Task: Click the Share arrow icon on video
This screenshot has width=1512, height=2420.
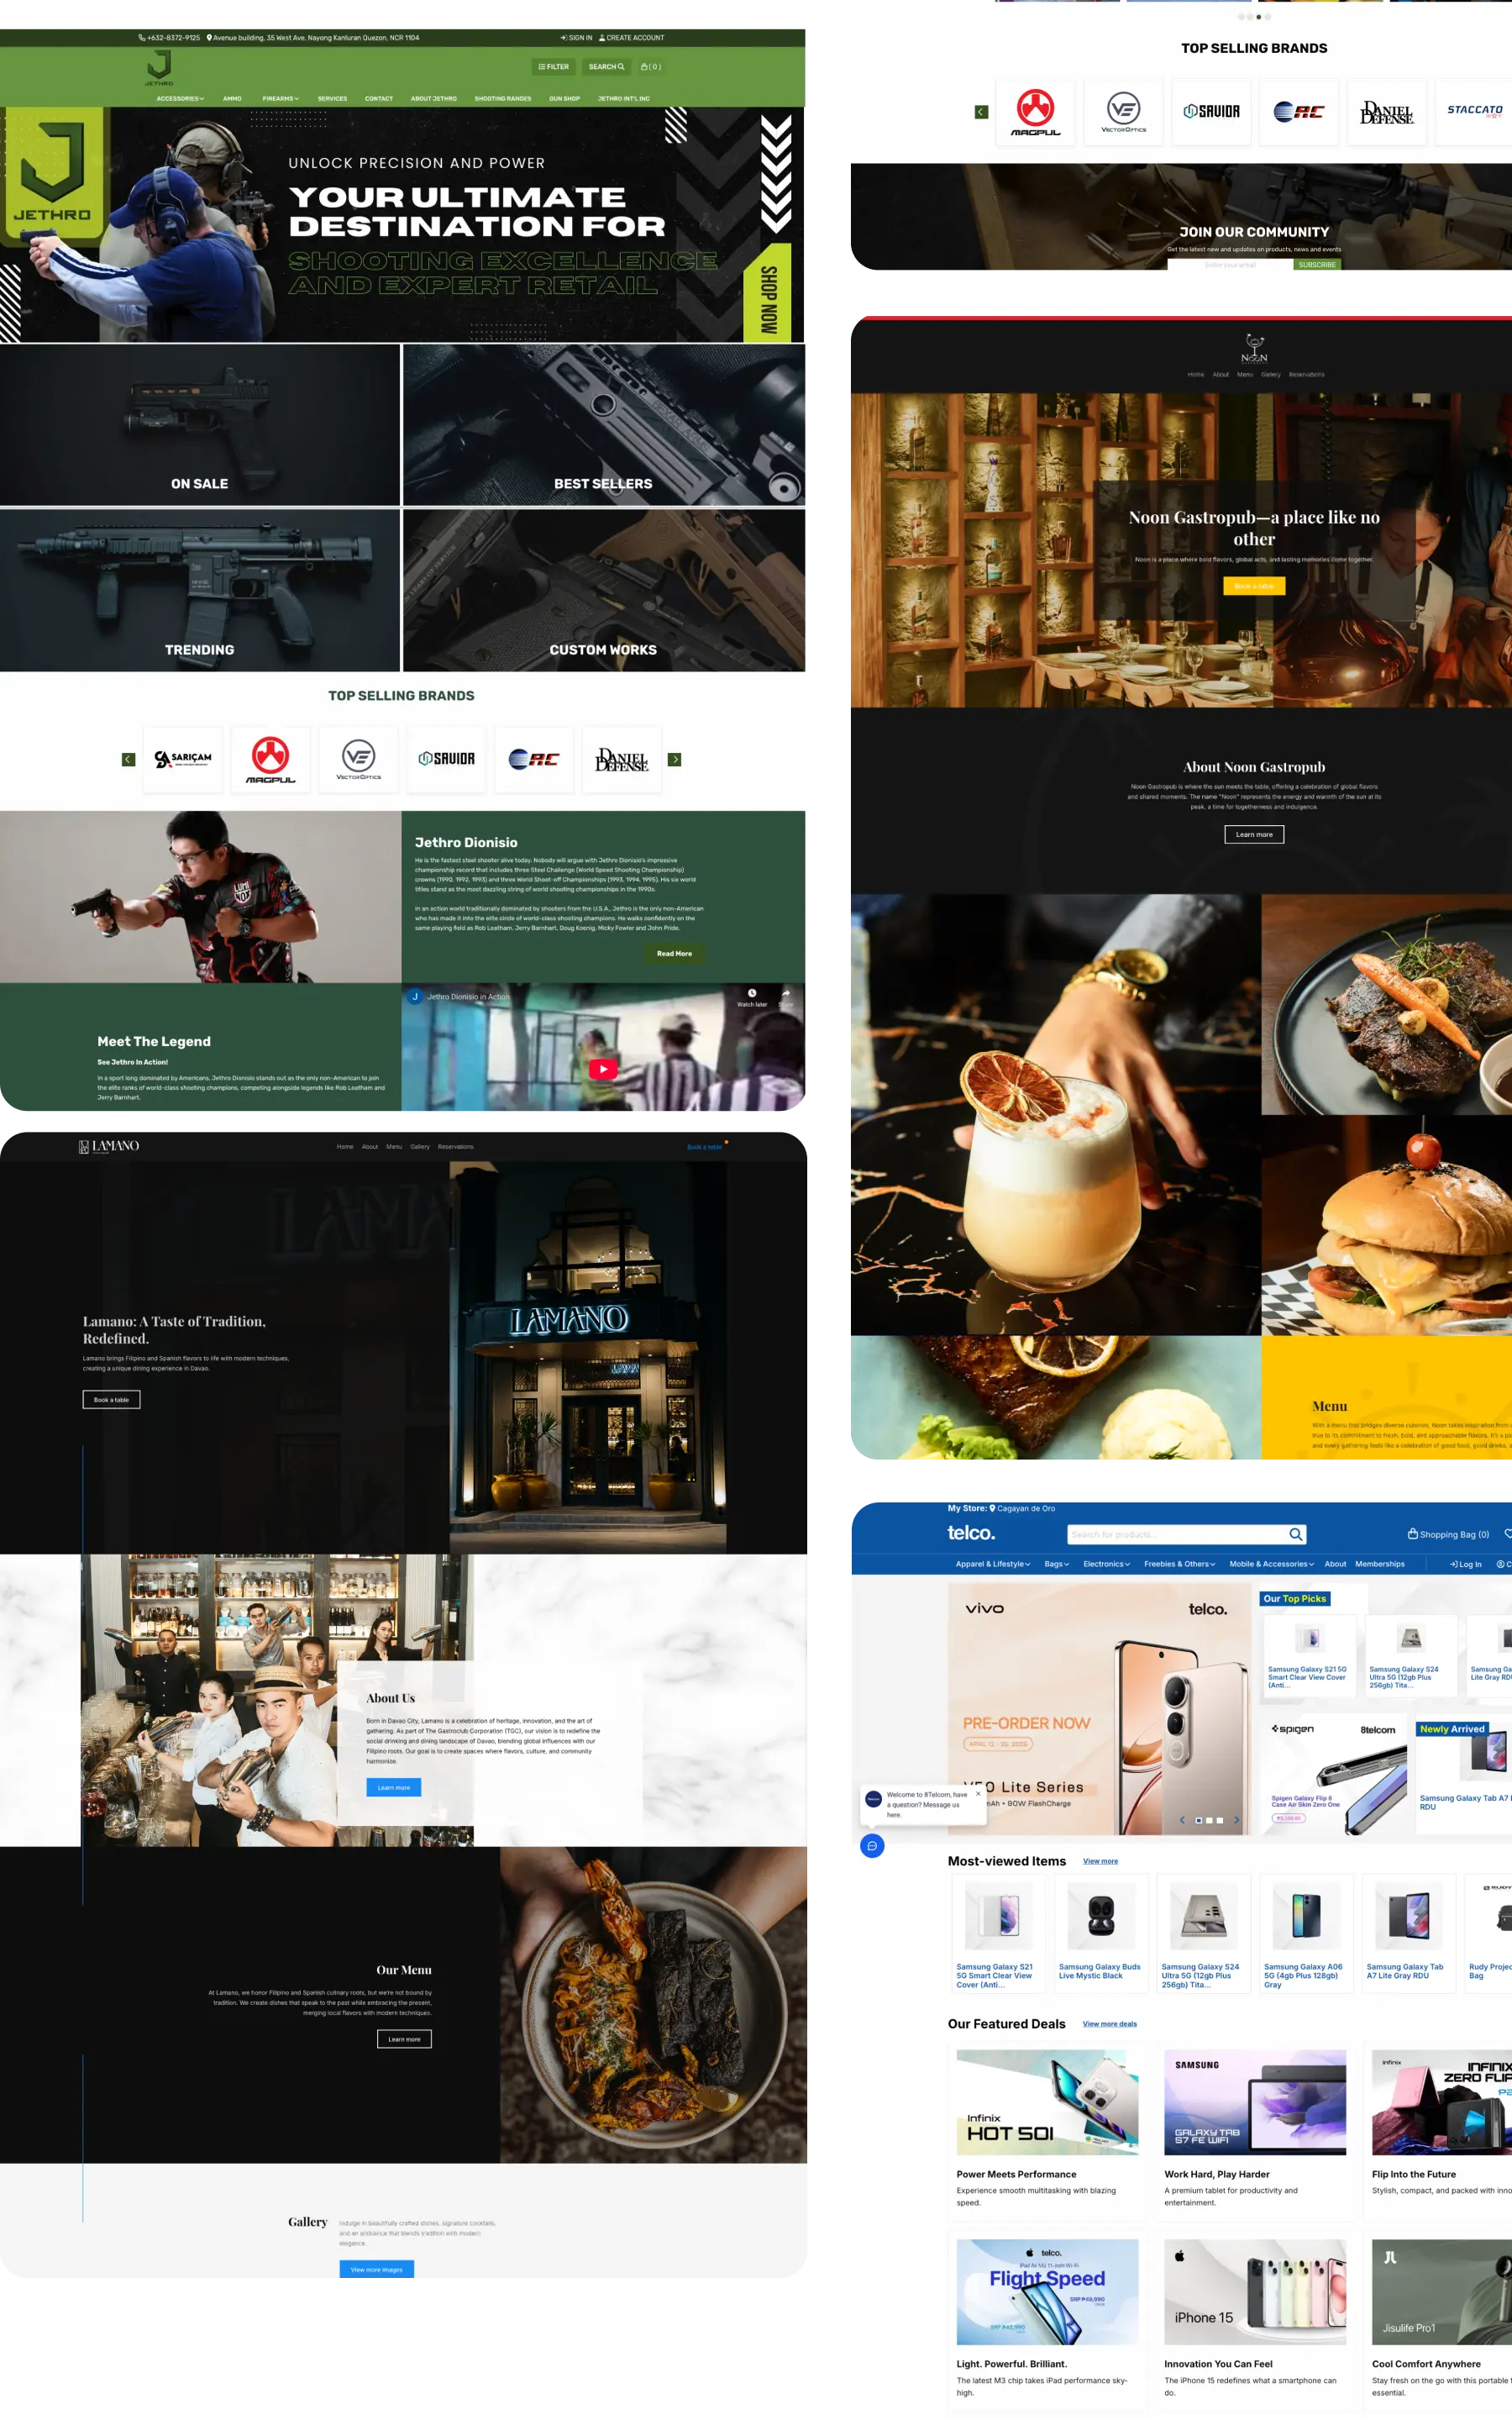Action: tap(786, 994)
